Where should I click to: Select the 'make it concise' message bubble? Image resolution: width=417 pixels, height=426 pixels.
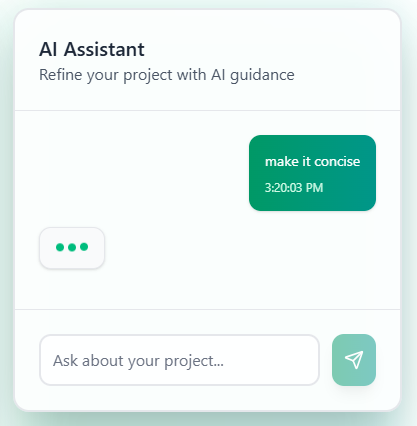pyautogui.click(x=312, y=173)
